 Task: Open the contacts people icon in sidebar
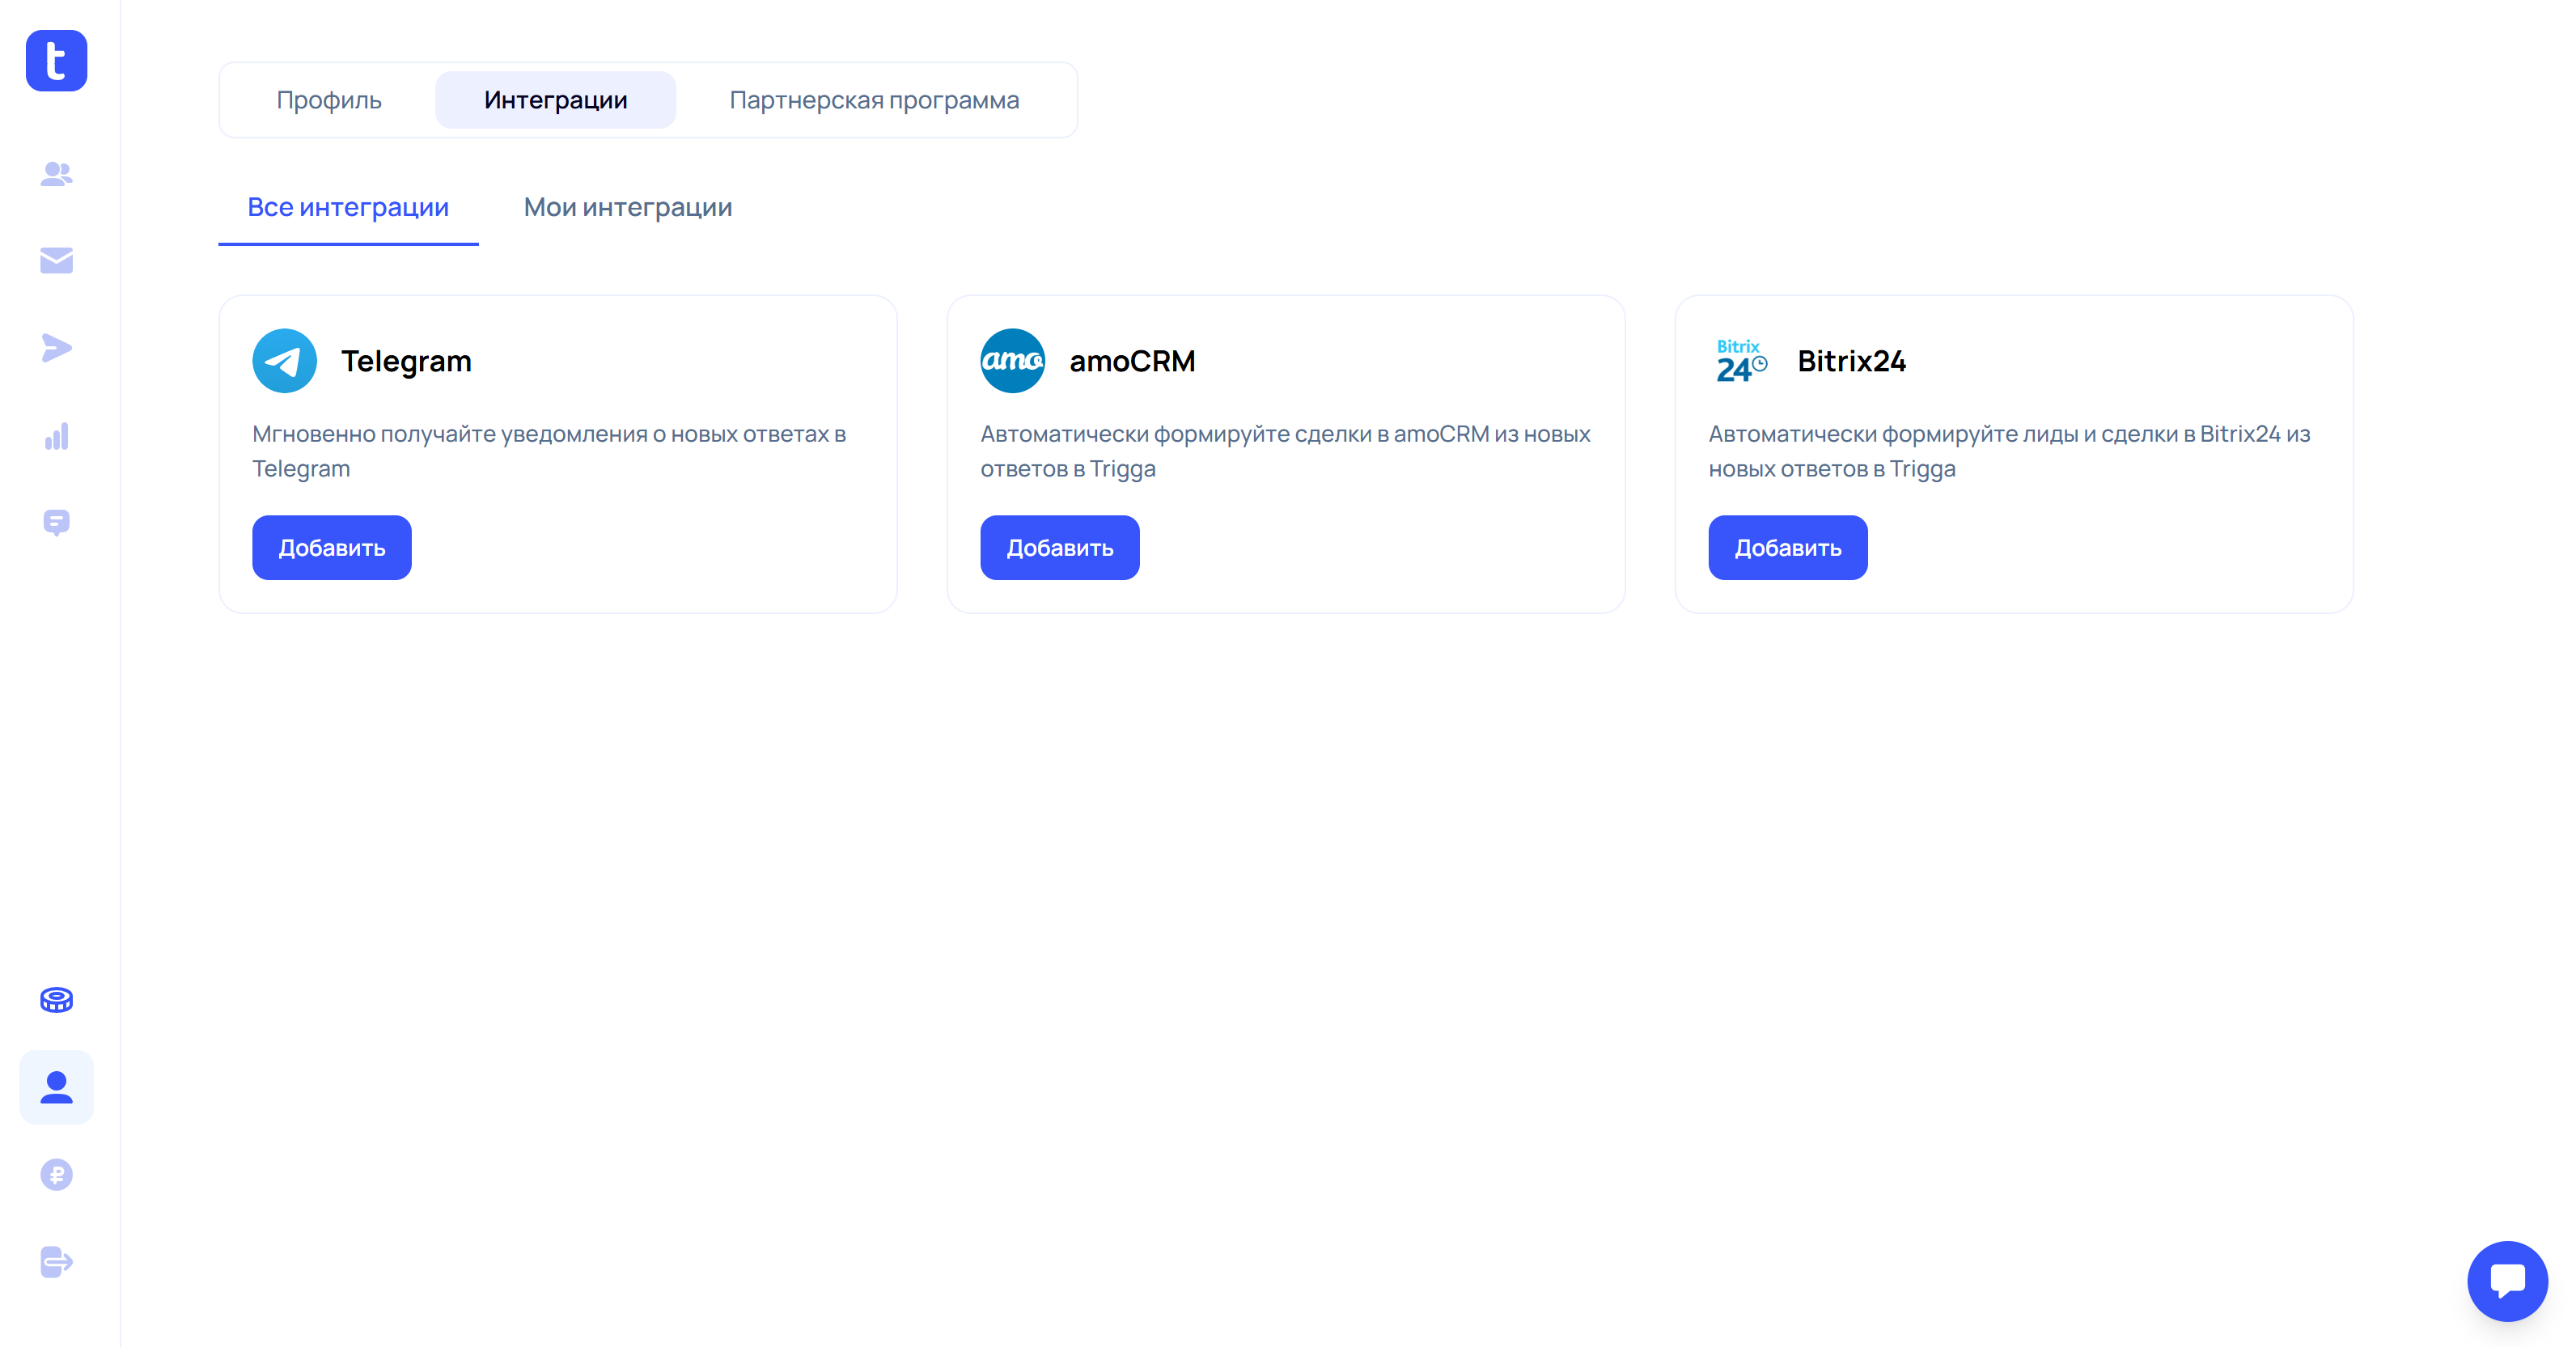click(56, 174)
